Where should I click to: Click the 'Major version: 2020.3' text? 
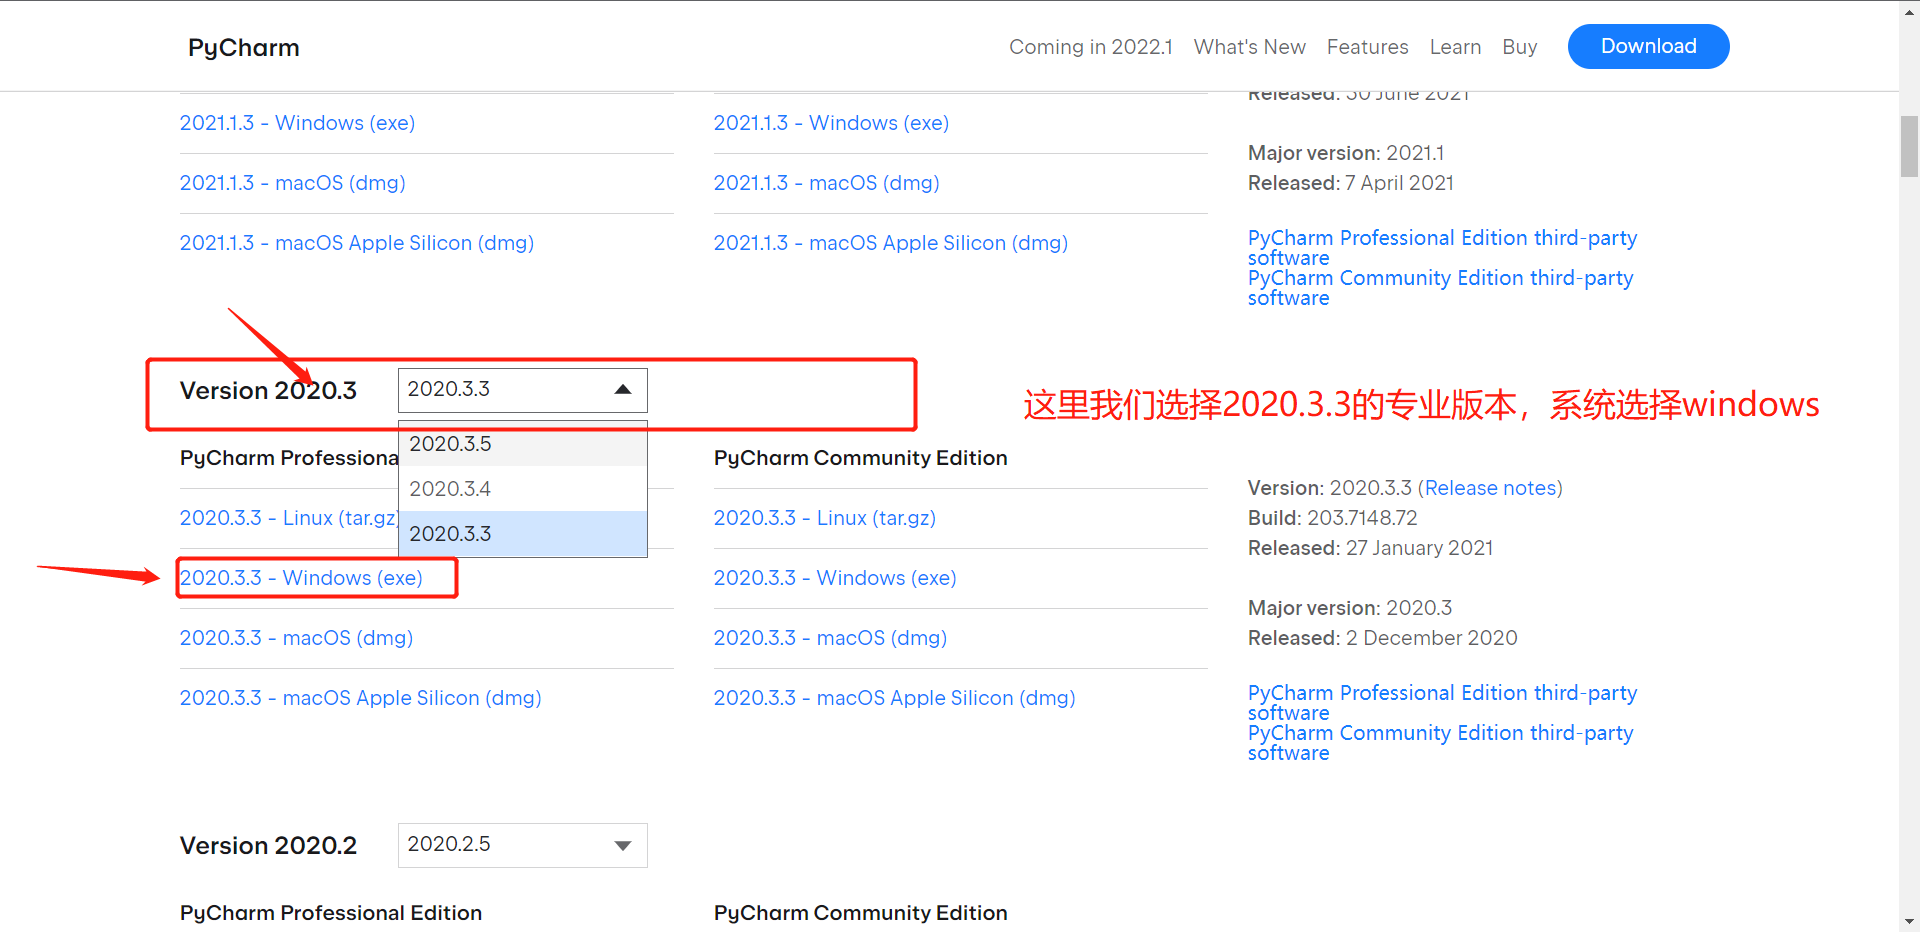pos(1350,608)
